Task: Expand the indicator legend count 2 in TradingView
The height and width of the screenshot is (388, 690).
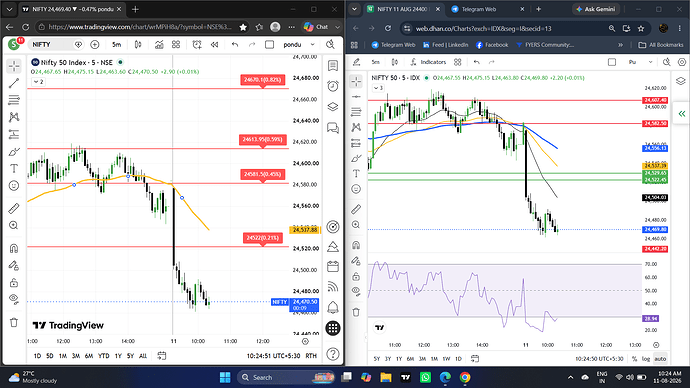Action: pos(38,82)
